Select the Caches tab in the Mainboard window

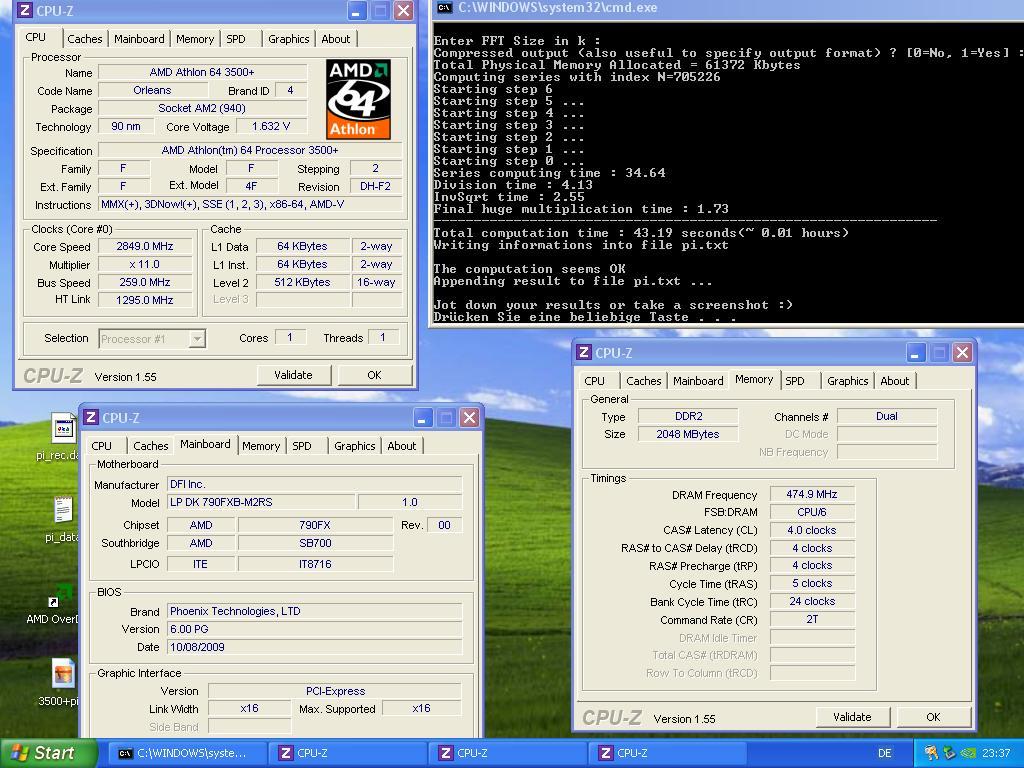pyautogui.click(x=151, y=446)
